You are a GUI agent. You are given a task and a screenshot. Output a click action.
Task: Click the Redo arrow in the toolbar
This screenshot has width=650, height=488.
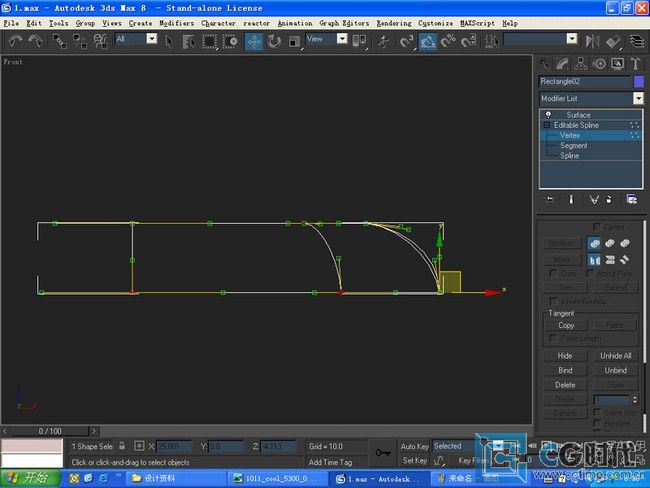tap(36, 41)
